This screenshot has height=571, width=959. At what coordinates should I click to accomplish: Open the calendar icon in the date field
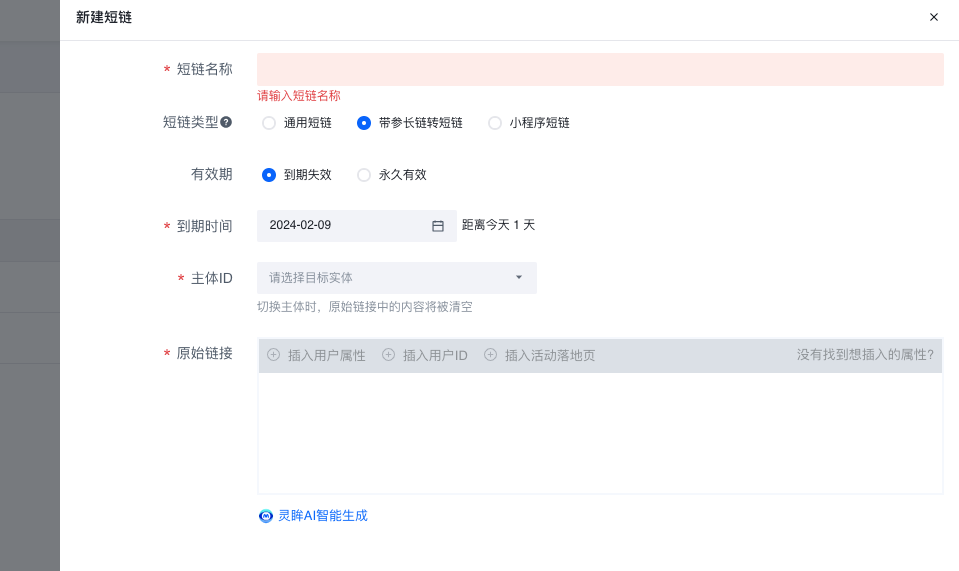coord(437,226)
